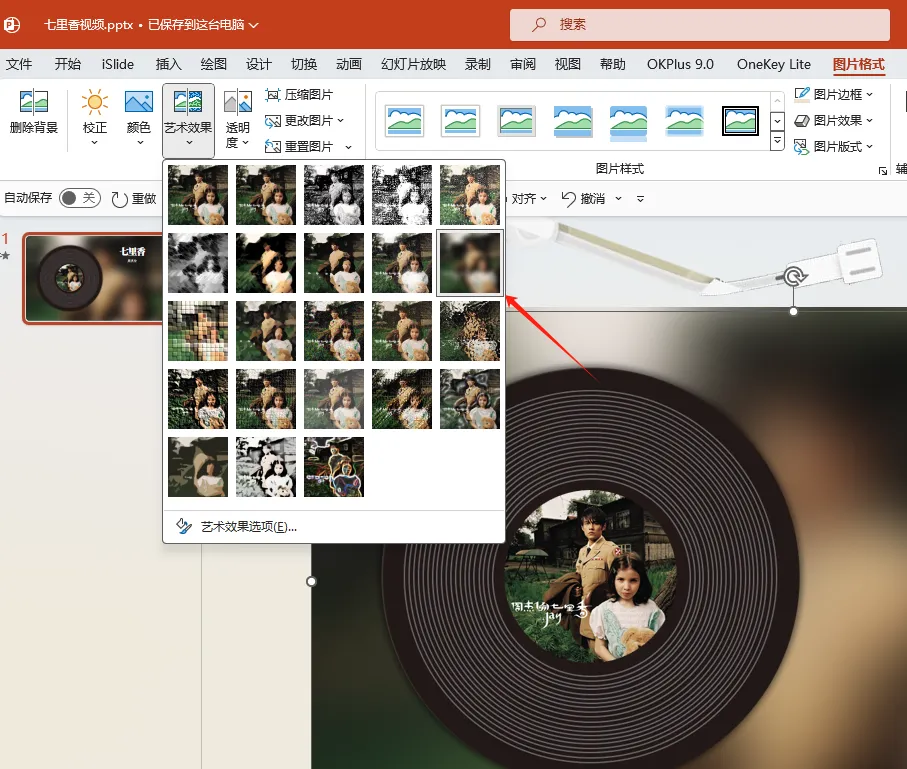Apply the first simple white frame picture style
907x769 pixels.
(x=404, y=120)
